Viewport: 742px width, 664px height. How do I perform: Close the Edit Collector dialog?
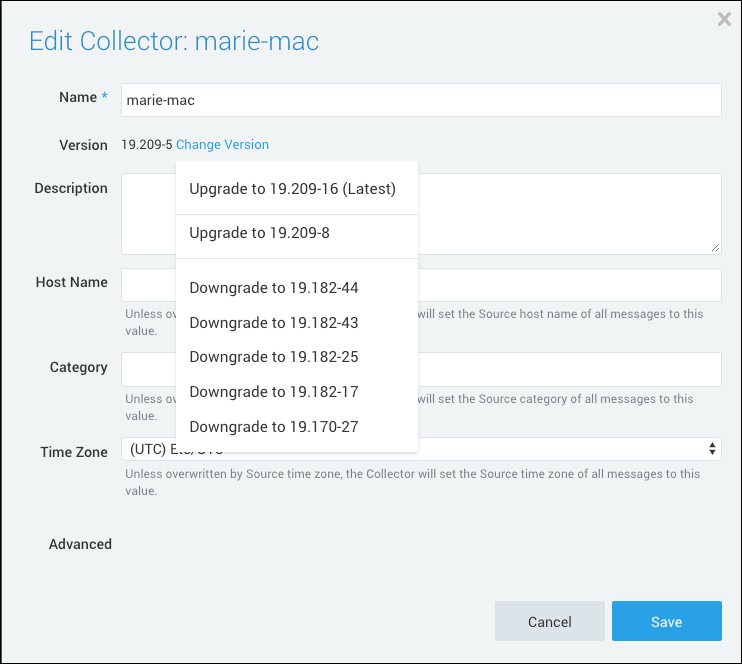pyautogui.click(x=724, y=19)
